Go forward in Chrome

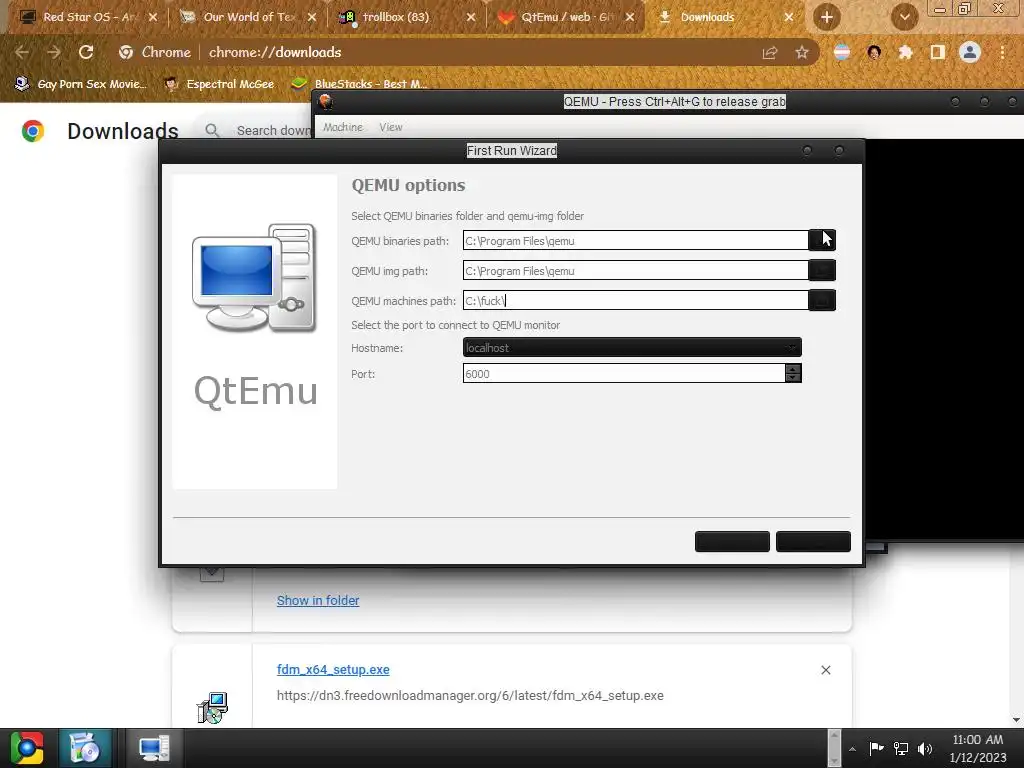54,52
